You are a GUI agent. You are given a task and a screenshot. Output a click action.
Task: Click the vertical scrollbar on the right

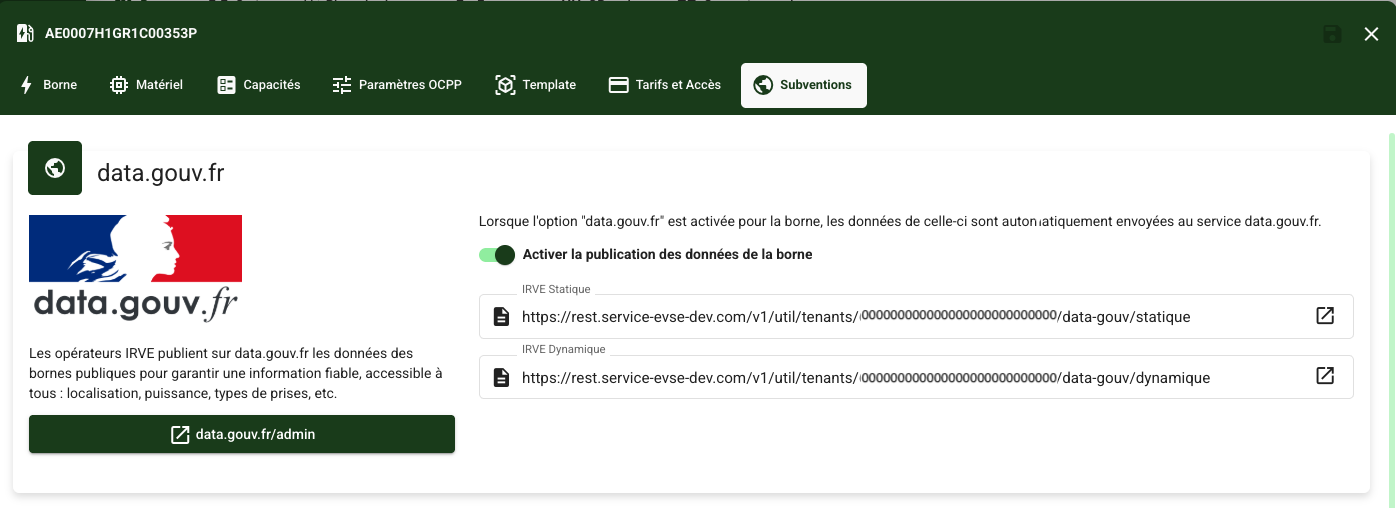point(1391,320)
